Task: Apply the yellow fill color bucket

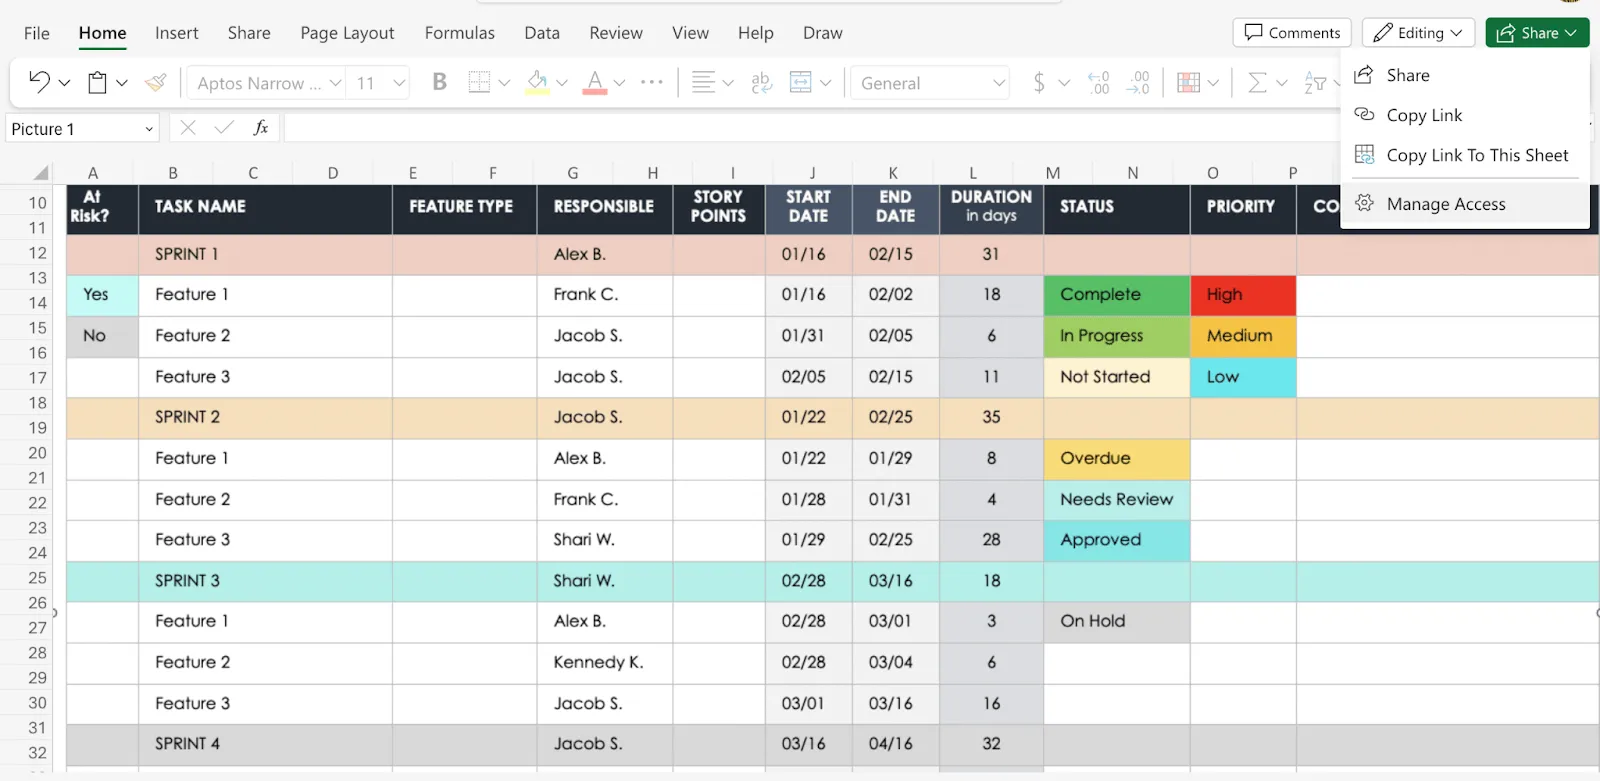Action: [x=538, y=82]
